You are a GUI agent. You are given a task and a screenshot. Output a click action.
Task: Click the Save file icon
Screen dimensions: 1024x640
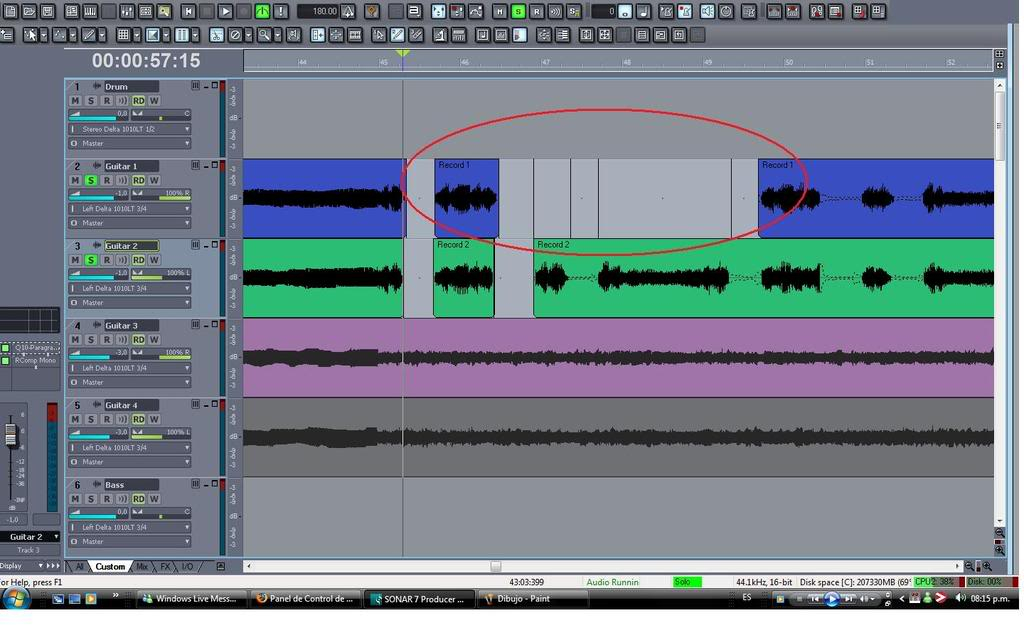[x=48, y=11]
